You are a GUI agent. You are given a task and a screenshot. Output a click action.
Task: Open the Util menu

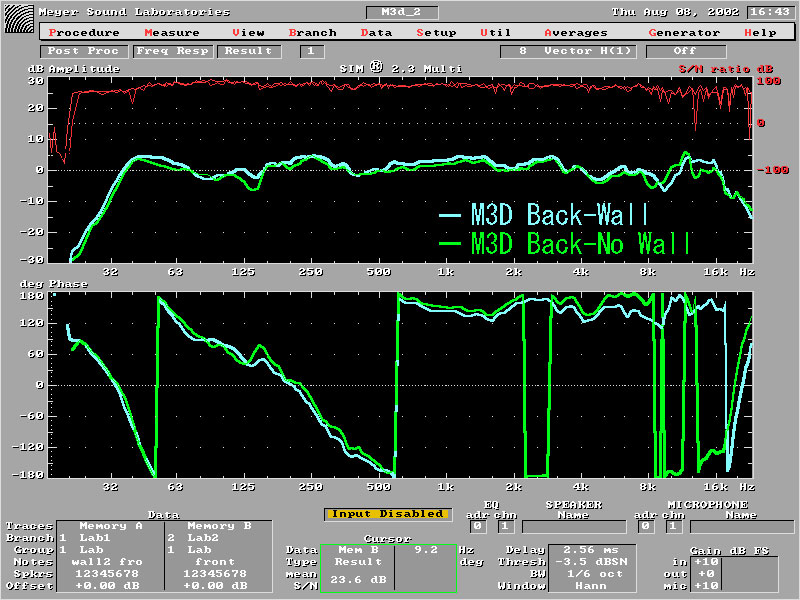click(x=495, y=33)
